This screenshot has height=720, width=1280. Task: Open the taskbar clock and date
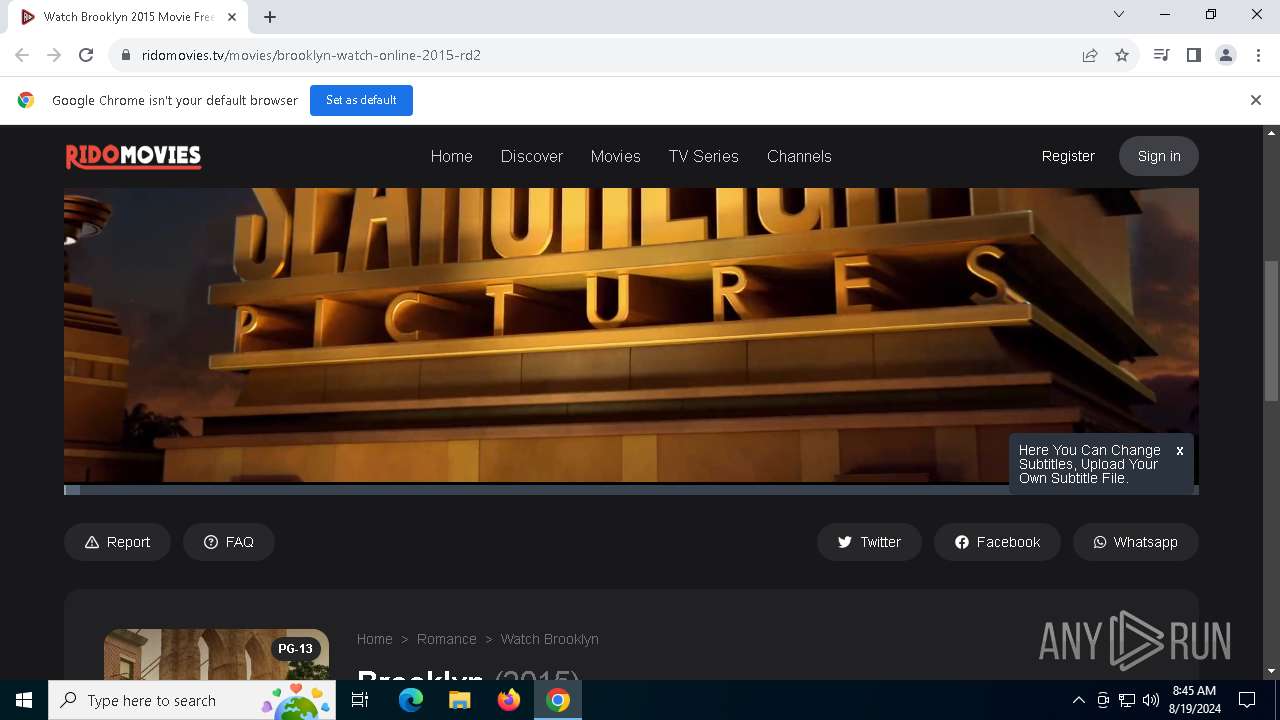pyautogui.click(x=1194, y=700)
